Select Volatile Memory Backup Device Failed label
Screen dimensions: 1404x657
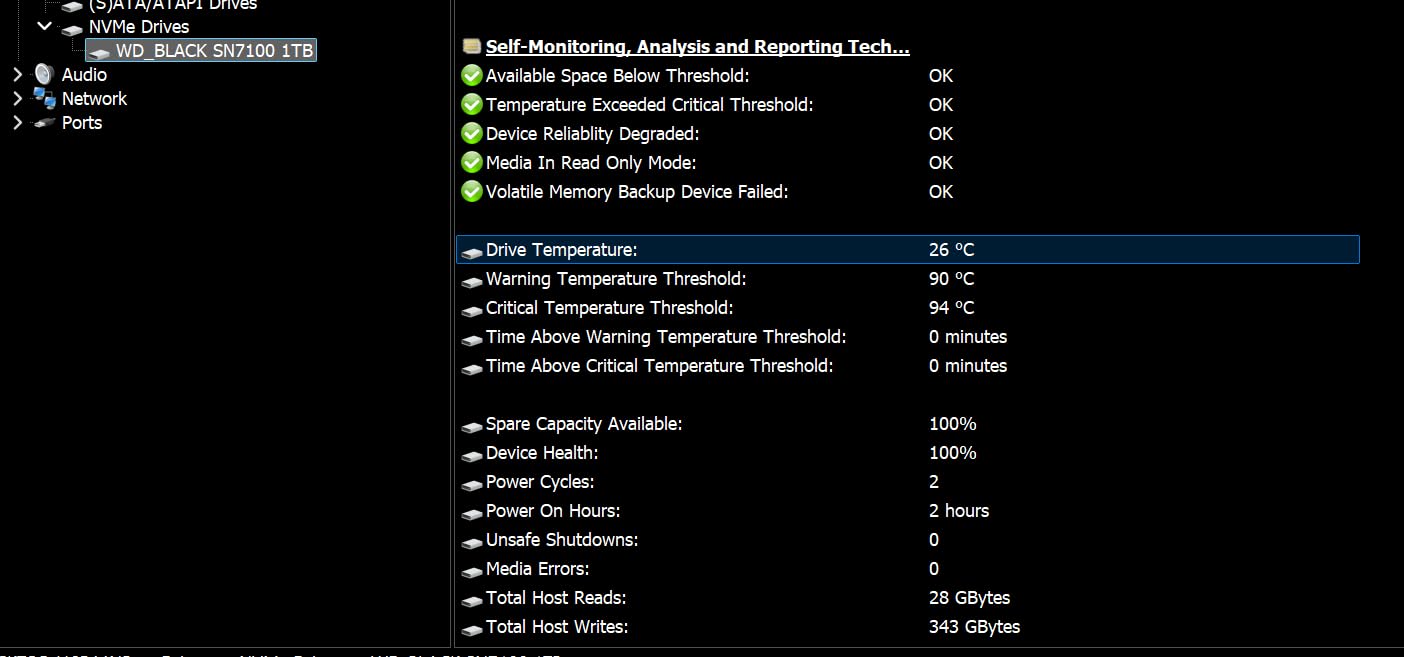[x=637, y=192]
